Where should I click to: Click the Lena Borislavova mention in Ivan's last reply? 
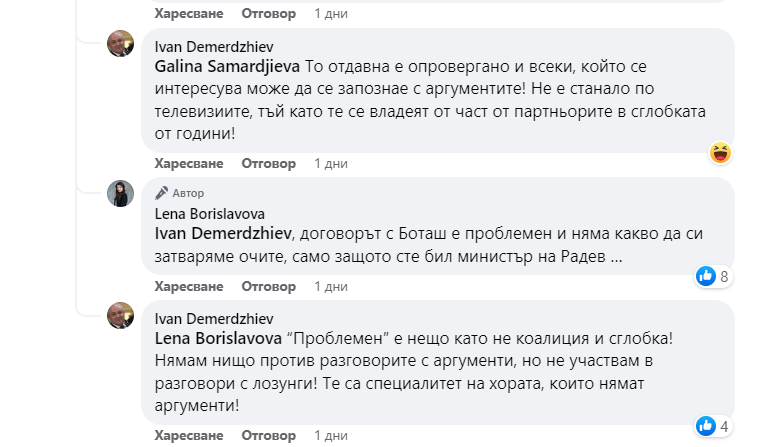point(219,338)
